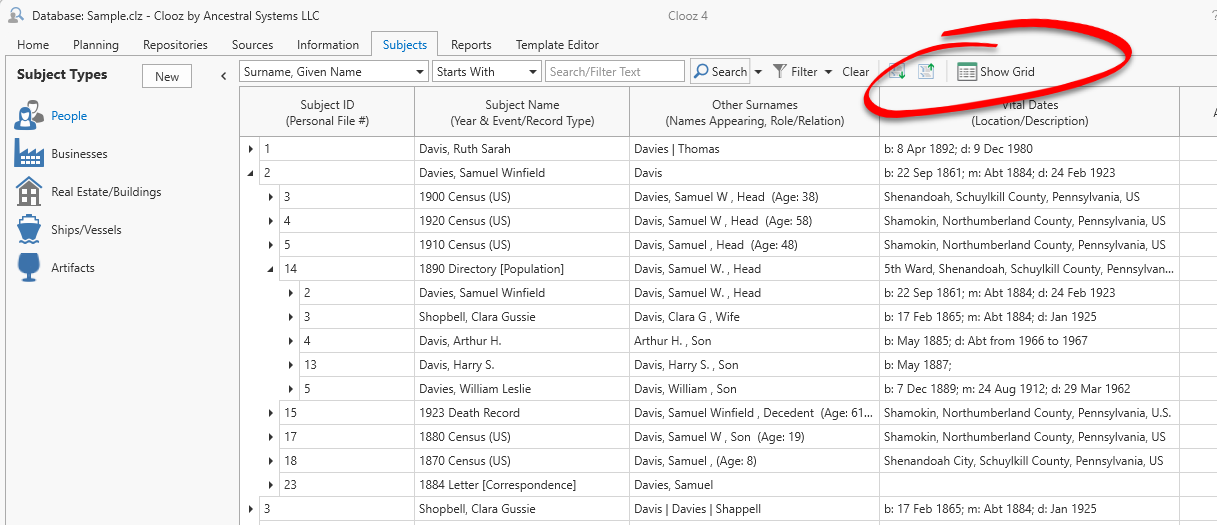Click the Search/Filter Text input field

614,71
